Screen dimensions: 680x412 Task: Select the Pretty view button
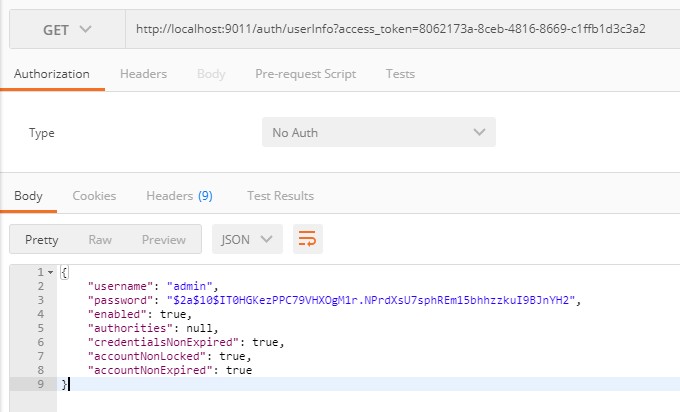coord(42,240)
